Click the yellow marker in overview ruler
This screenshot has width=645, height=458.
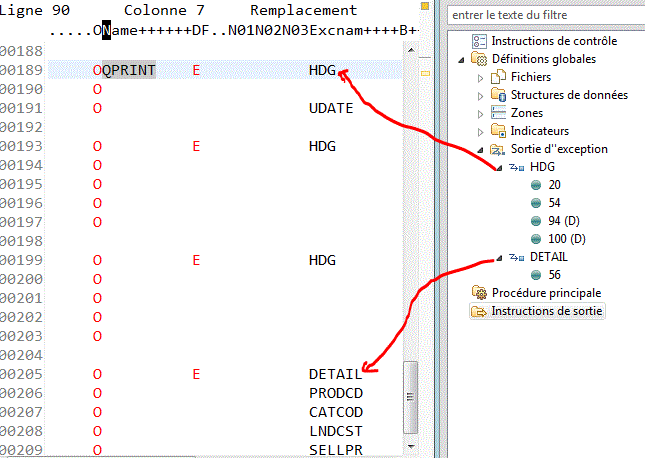coord(425,73)
